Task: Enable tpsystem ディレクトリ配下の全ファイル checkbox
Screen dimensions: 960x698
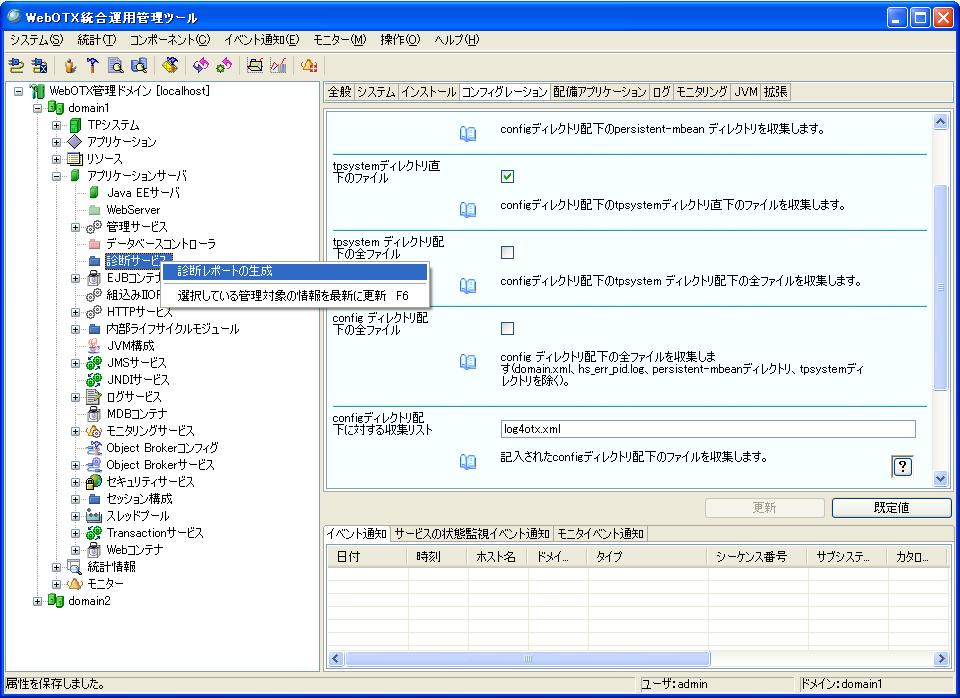Action: (x=507, y=253)
